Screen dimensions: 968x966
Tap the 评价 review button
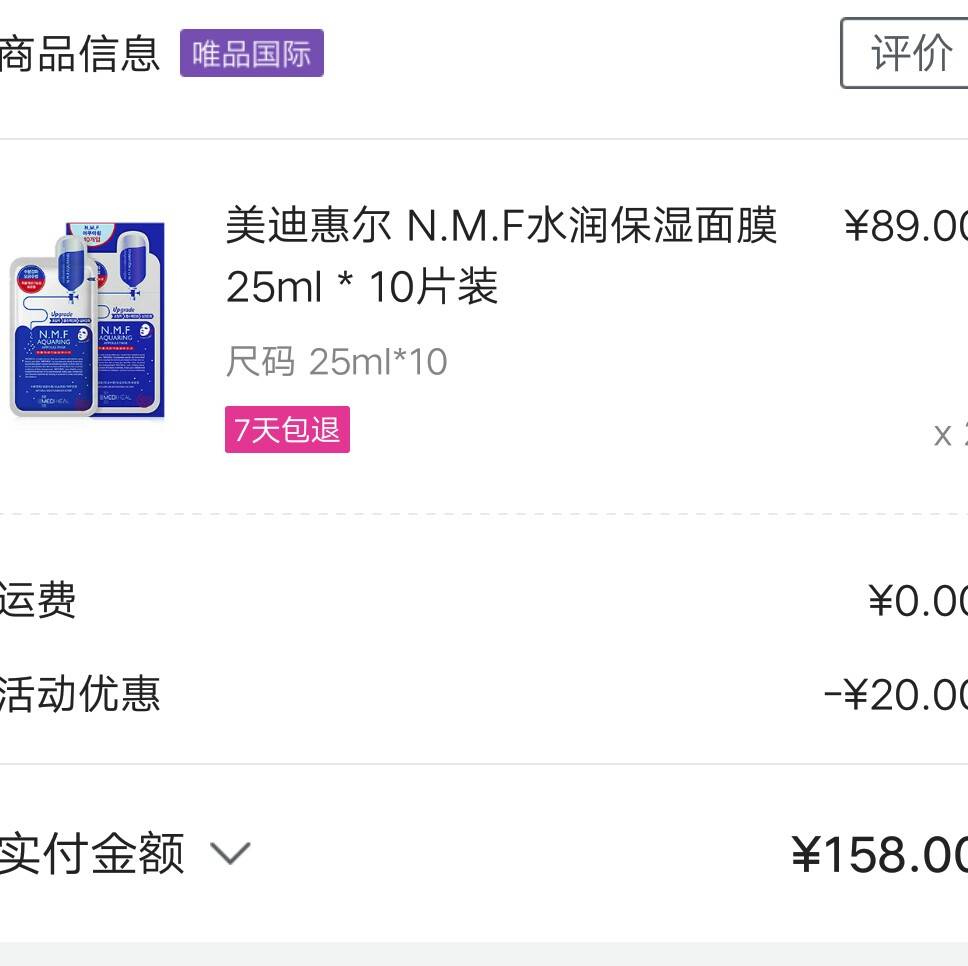tap(908, 53)
